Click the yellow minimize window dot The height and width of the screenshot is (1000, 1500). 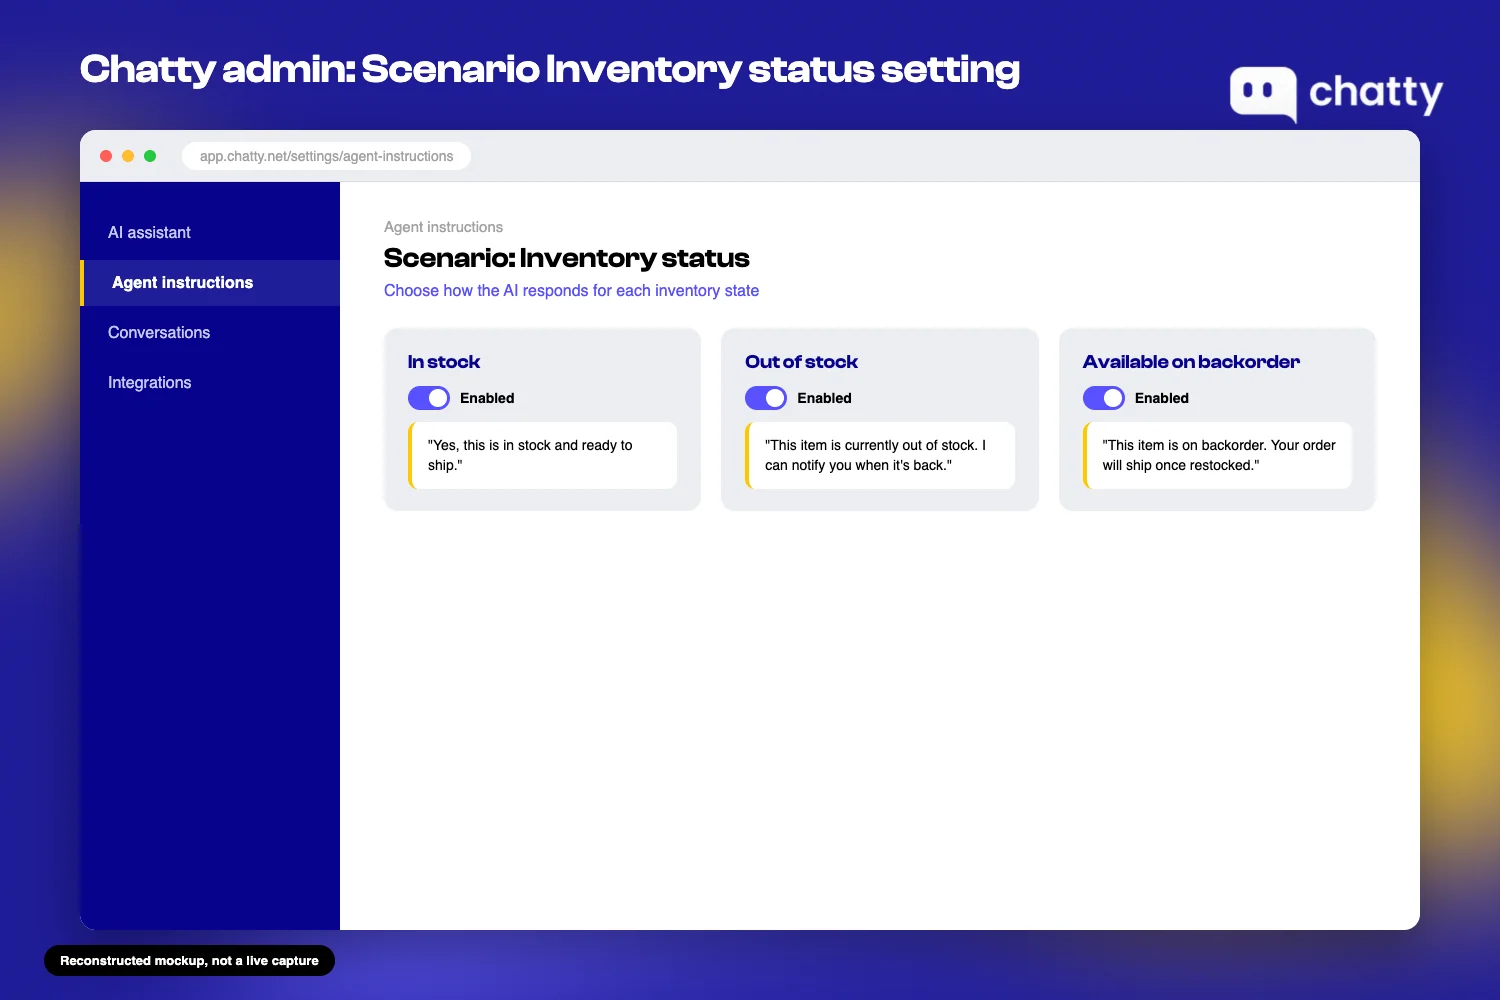[x=128, y=156]
